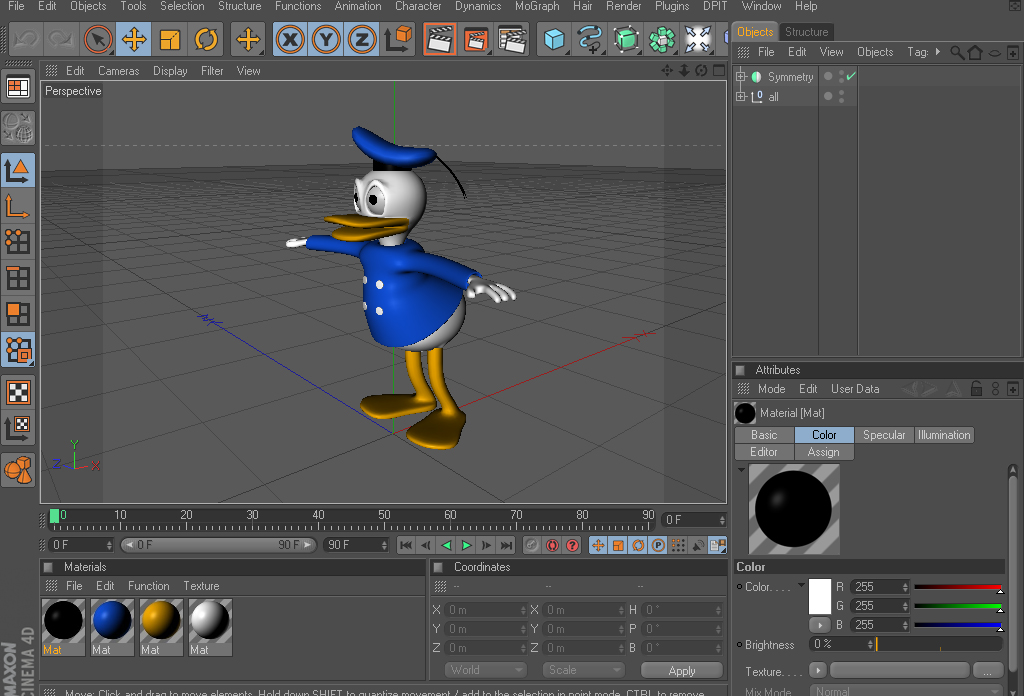Expand the 'all' null object node
Viewport: 1024px width, 696px height.
[x=741, y=96]
